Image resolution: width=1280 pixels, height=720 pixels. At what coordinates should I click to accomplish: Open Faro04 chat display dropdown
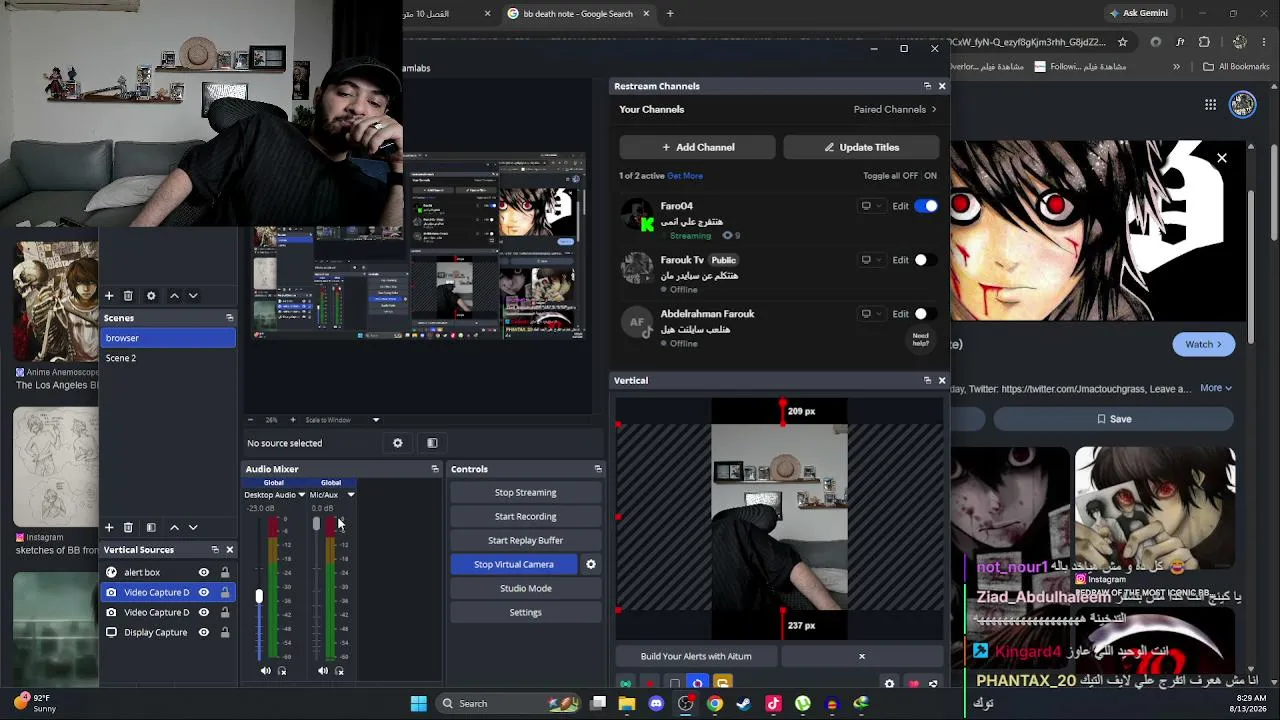(871, 206)
